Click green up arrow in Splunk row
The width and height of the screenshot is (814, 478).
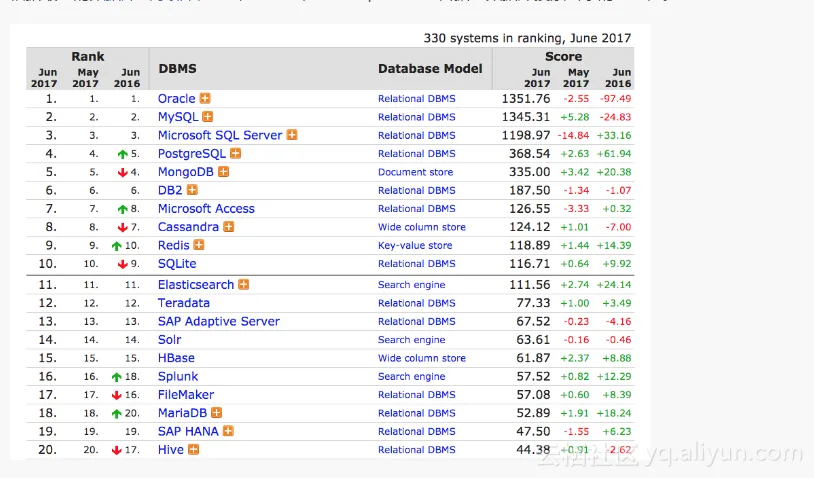[x=116, y=377]
